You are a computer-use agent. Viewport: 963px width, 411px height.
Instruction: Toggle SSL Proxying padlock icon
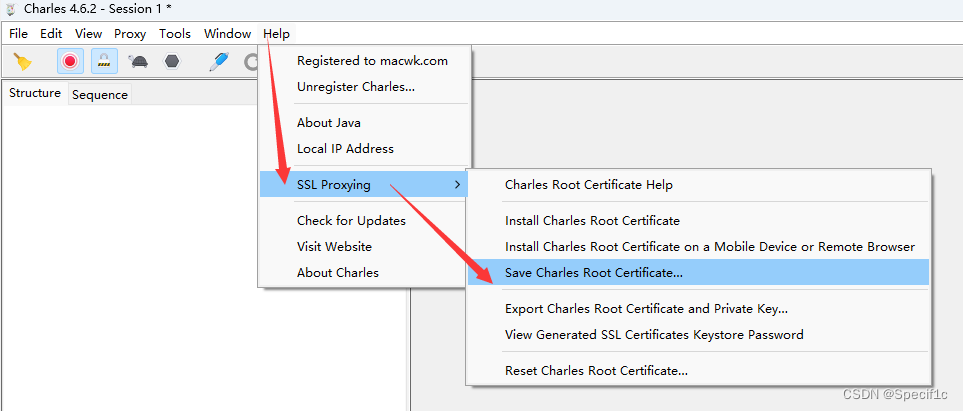click(104, 61)
